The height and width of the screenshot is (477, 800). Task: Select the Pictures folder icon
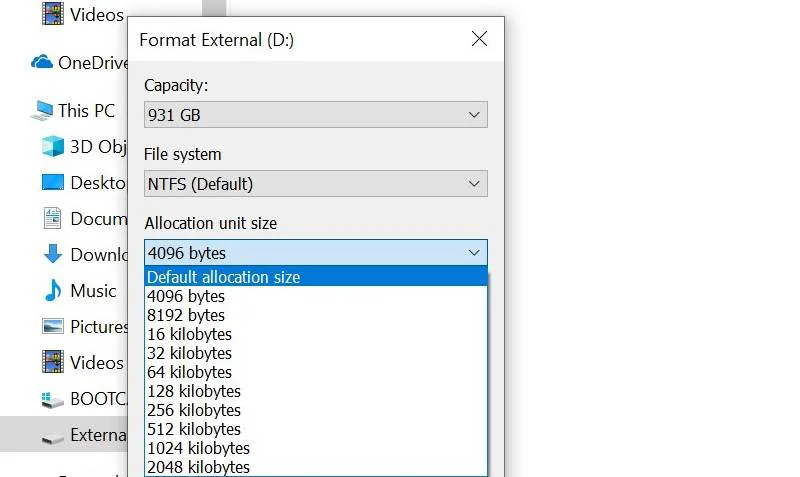(x=53, y=326)
